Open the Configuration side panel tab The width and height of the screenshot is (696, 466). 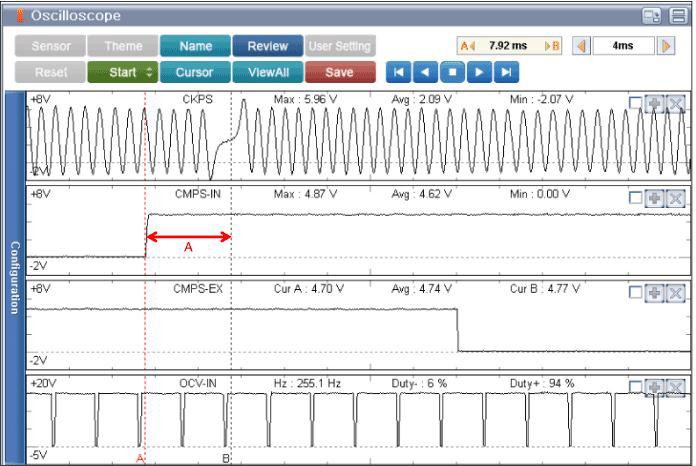[x=15, y=278]
